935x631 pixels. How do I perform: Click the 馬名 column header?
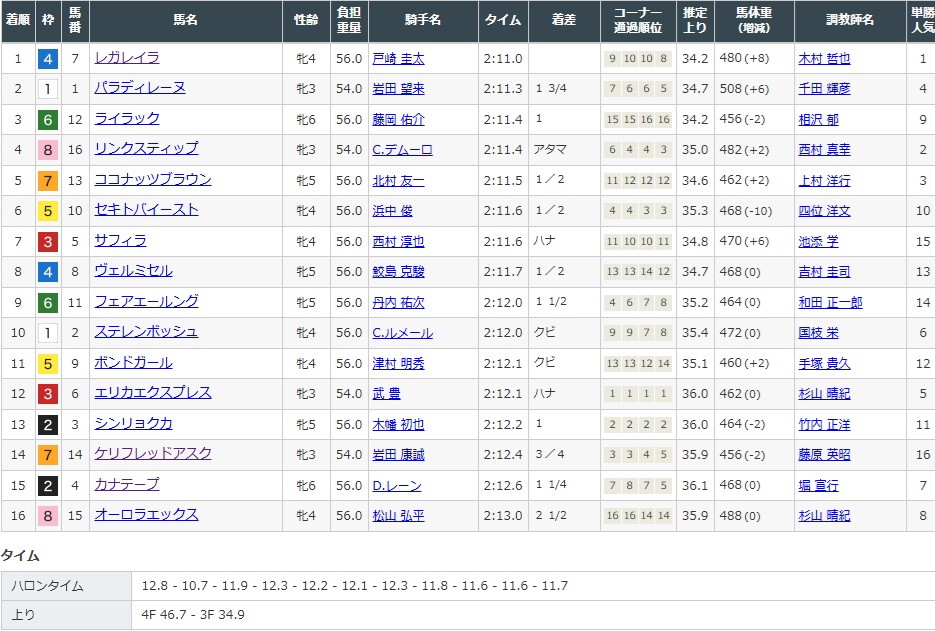pyautogui.click(x=185, y=21)
